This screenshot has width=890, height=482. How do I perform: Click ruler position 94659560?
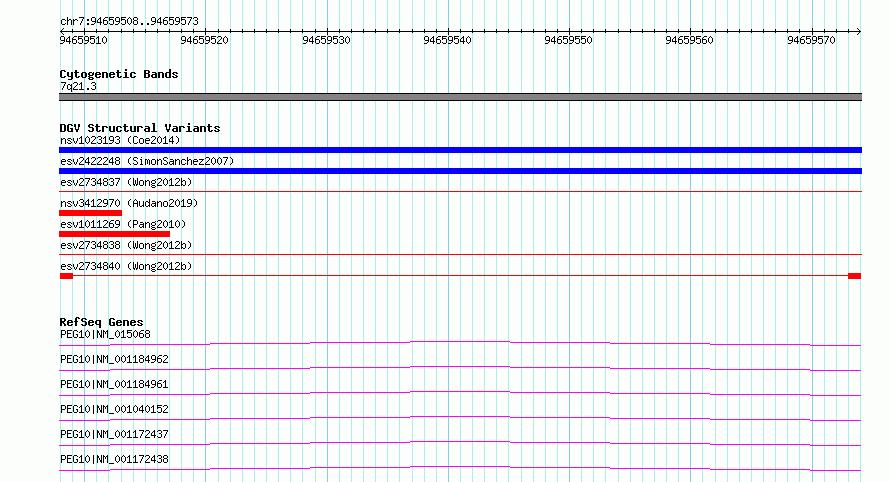[x=689, y=40]
